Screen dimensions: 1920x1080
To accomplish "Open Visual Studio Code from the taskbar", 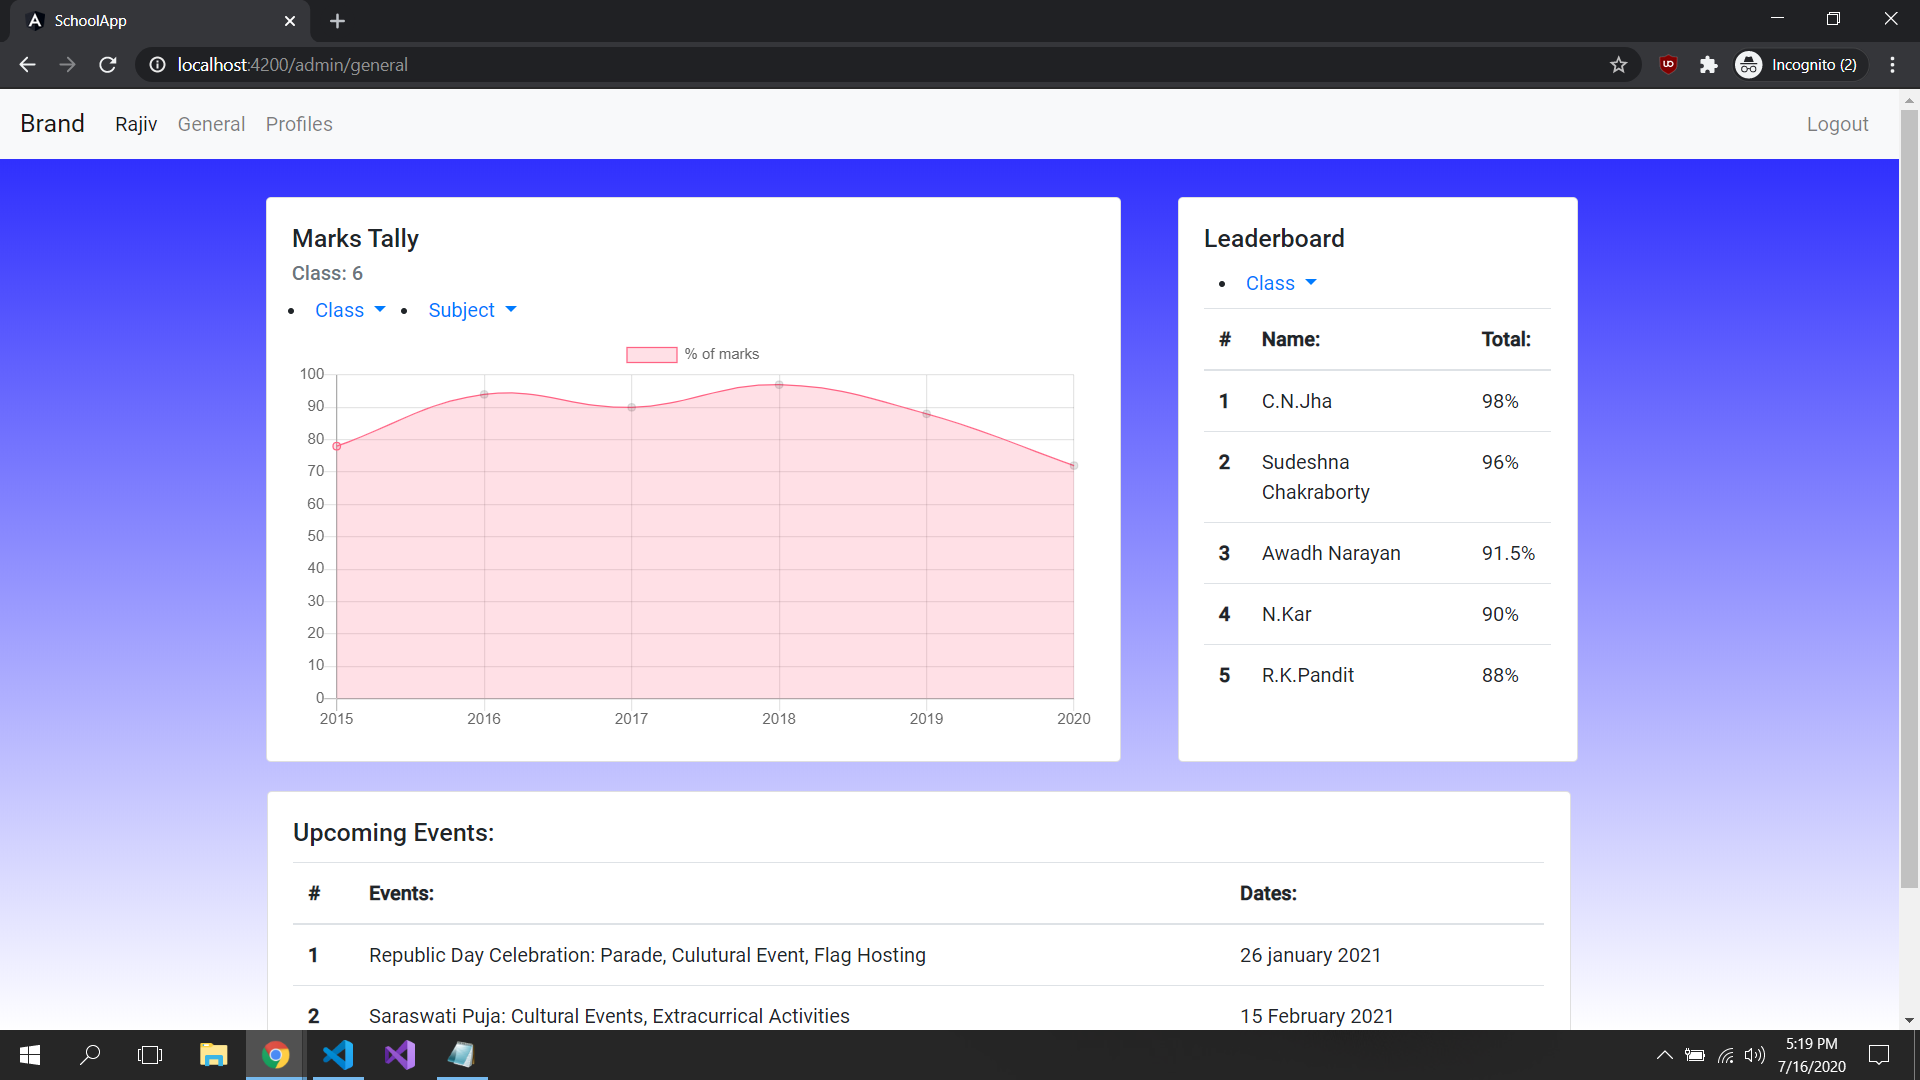I will coord(338,1054).
